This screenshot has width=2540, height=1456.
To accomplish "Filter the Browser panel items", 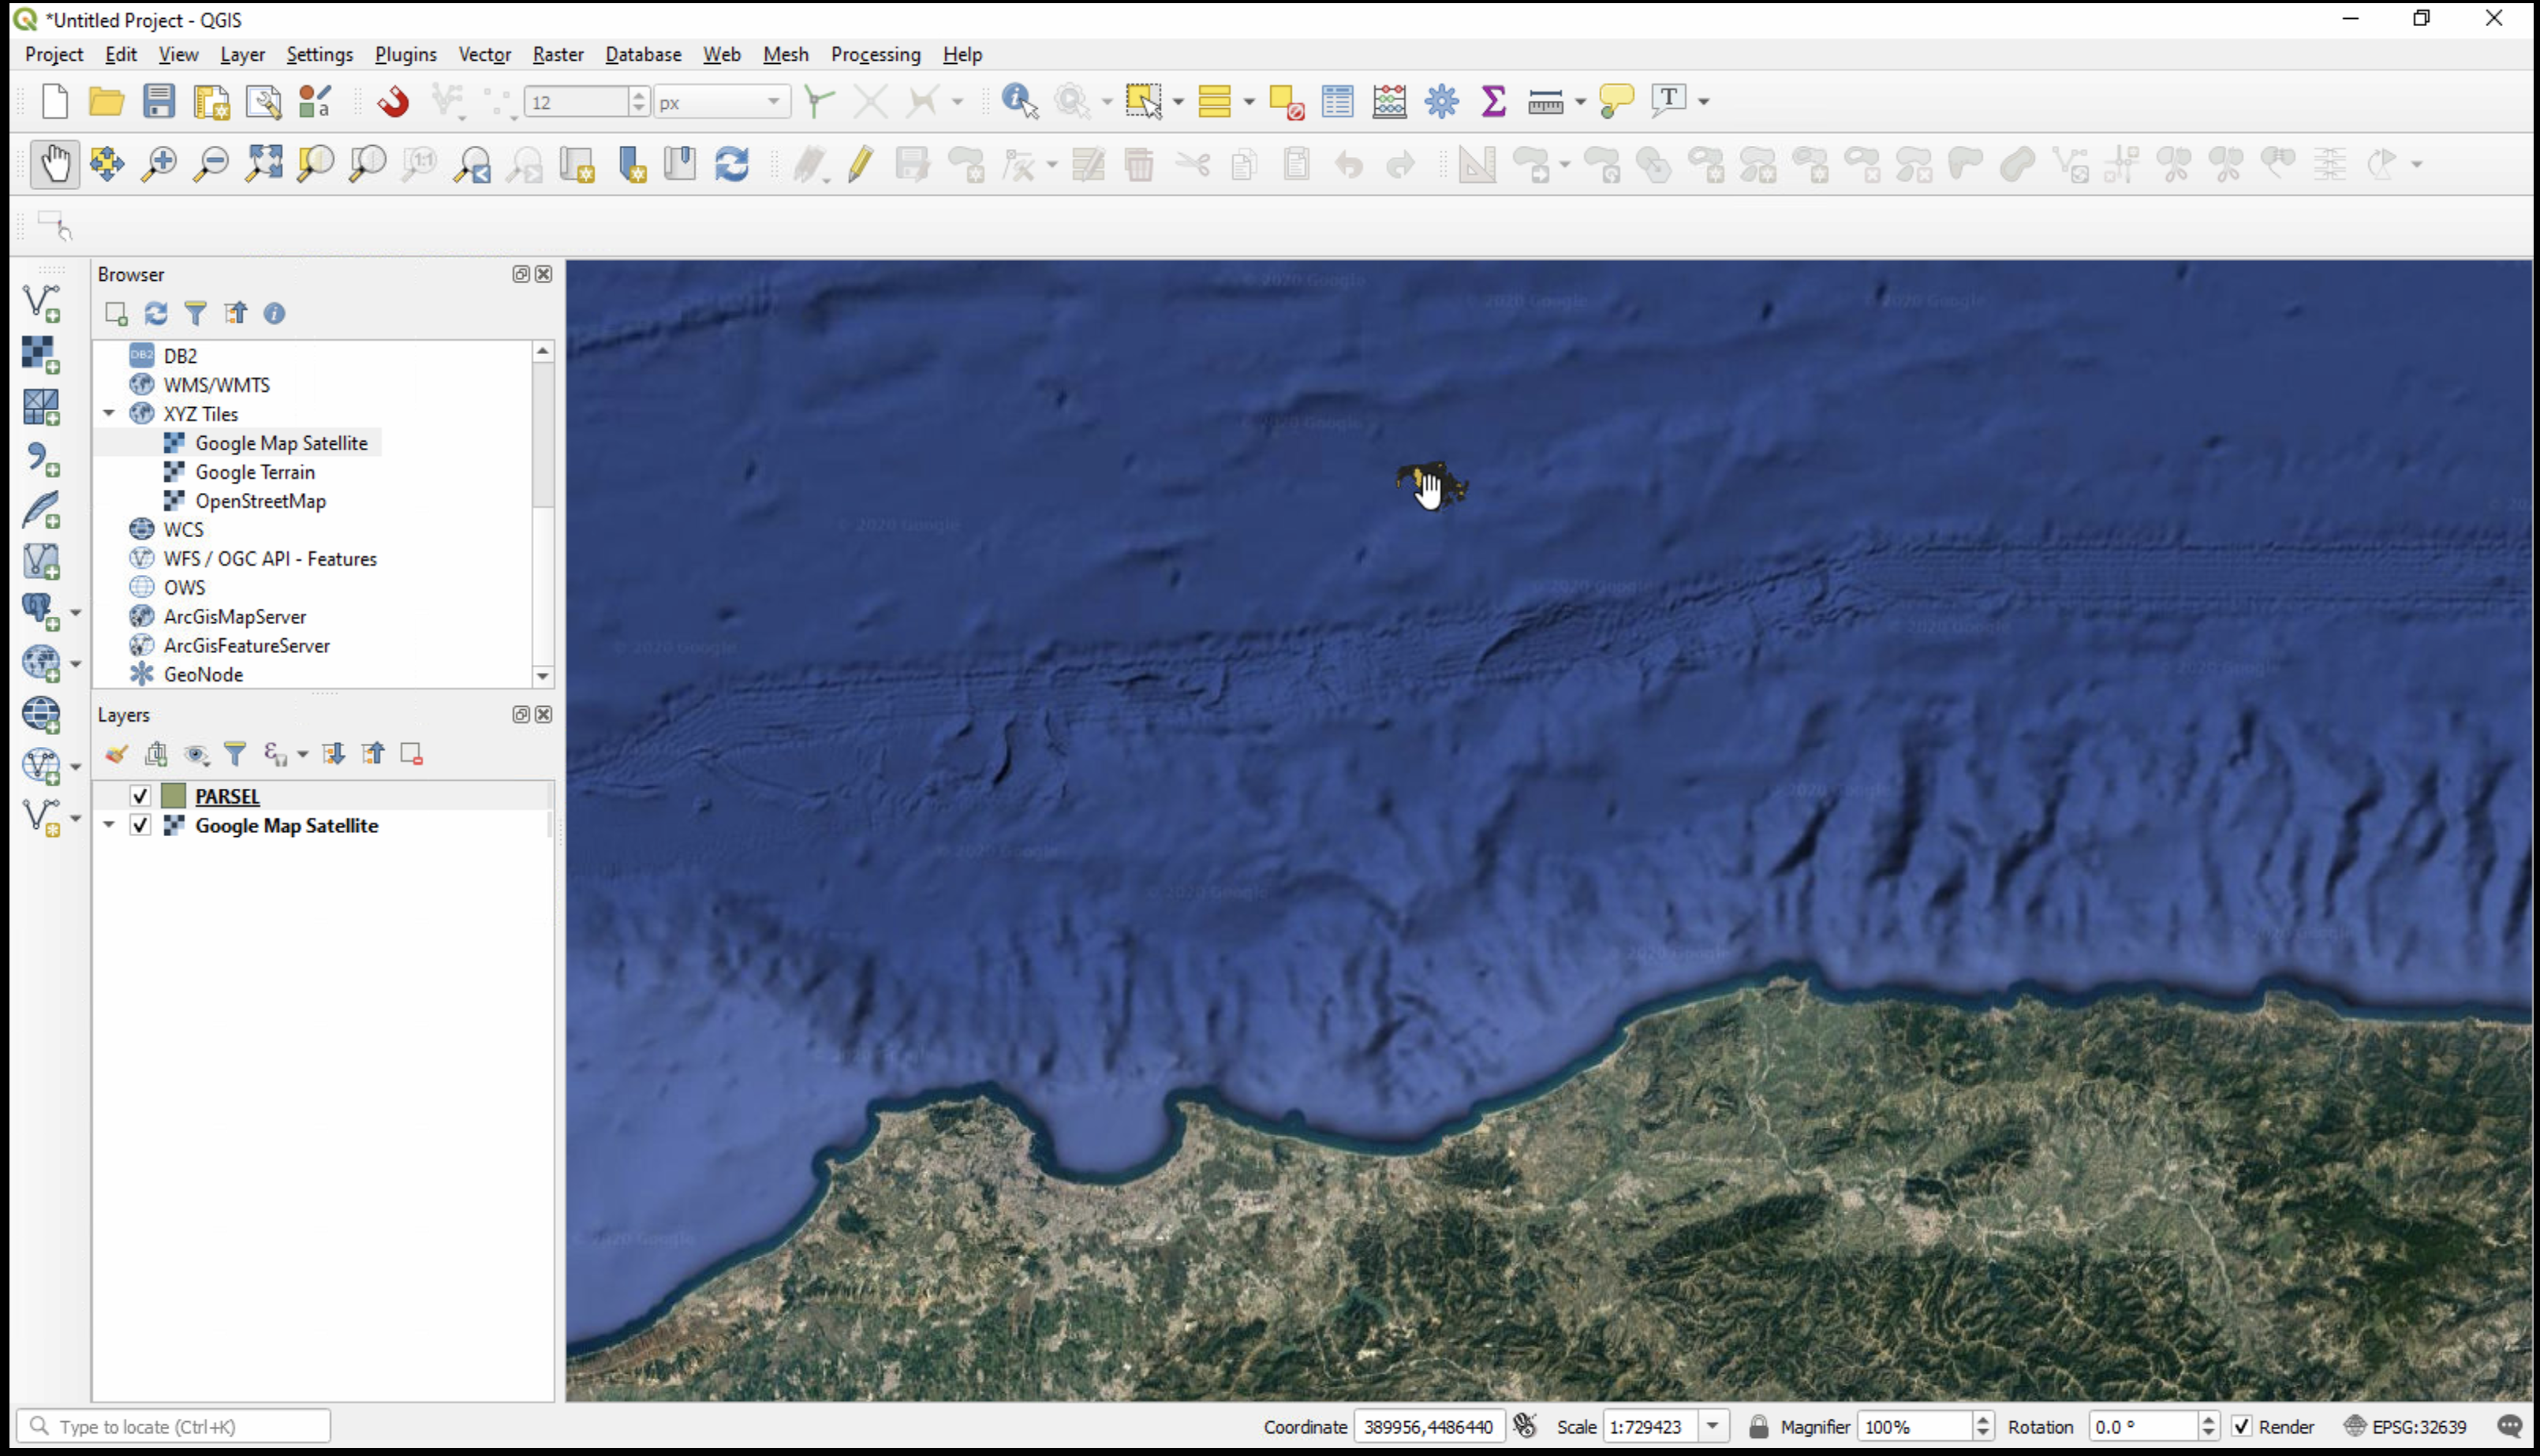I will tap(196, 314).
